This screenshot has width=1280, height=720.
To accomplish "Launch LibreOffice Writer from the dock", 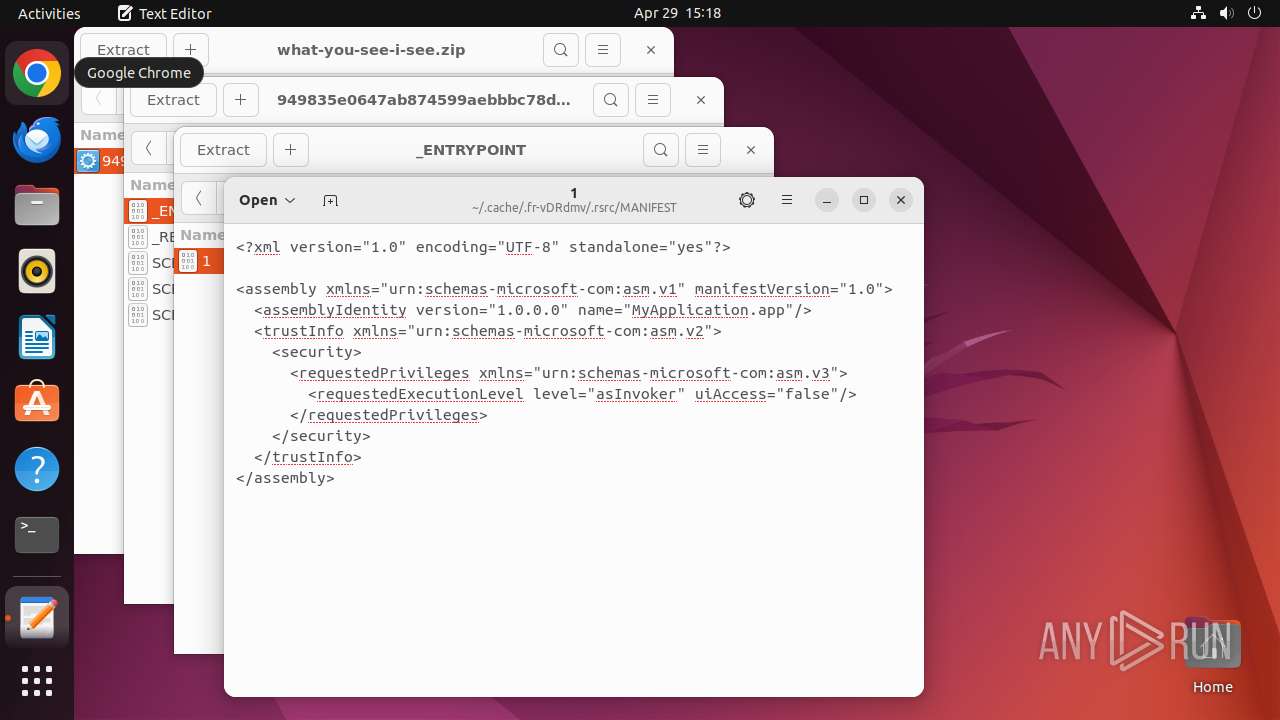I will (37, 337).
